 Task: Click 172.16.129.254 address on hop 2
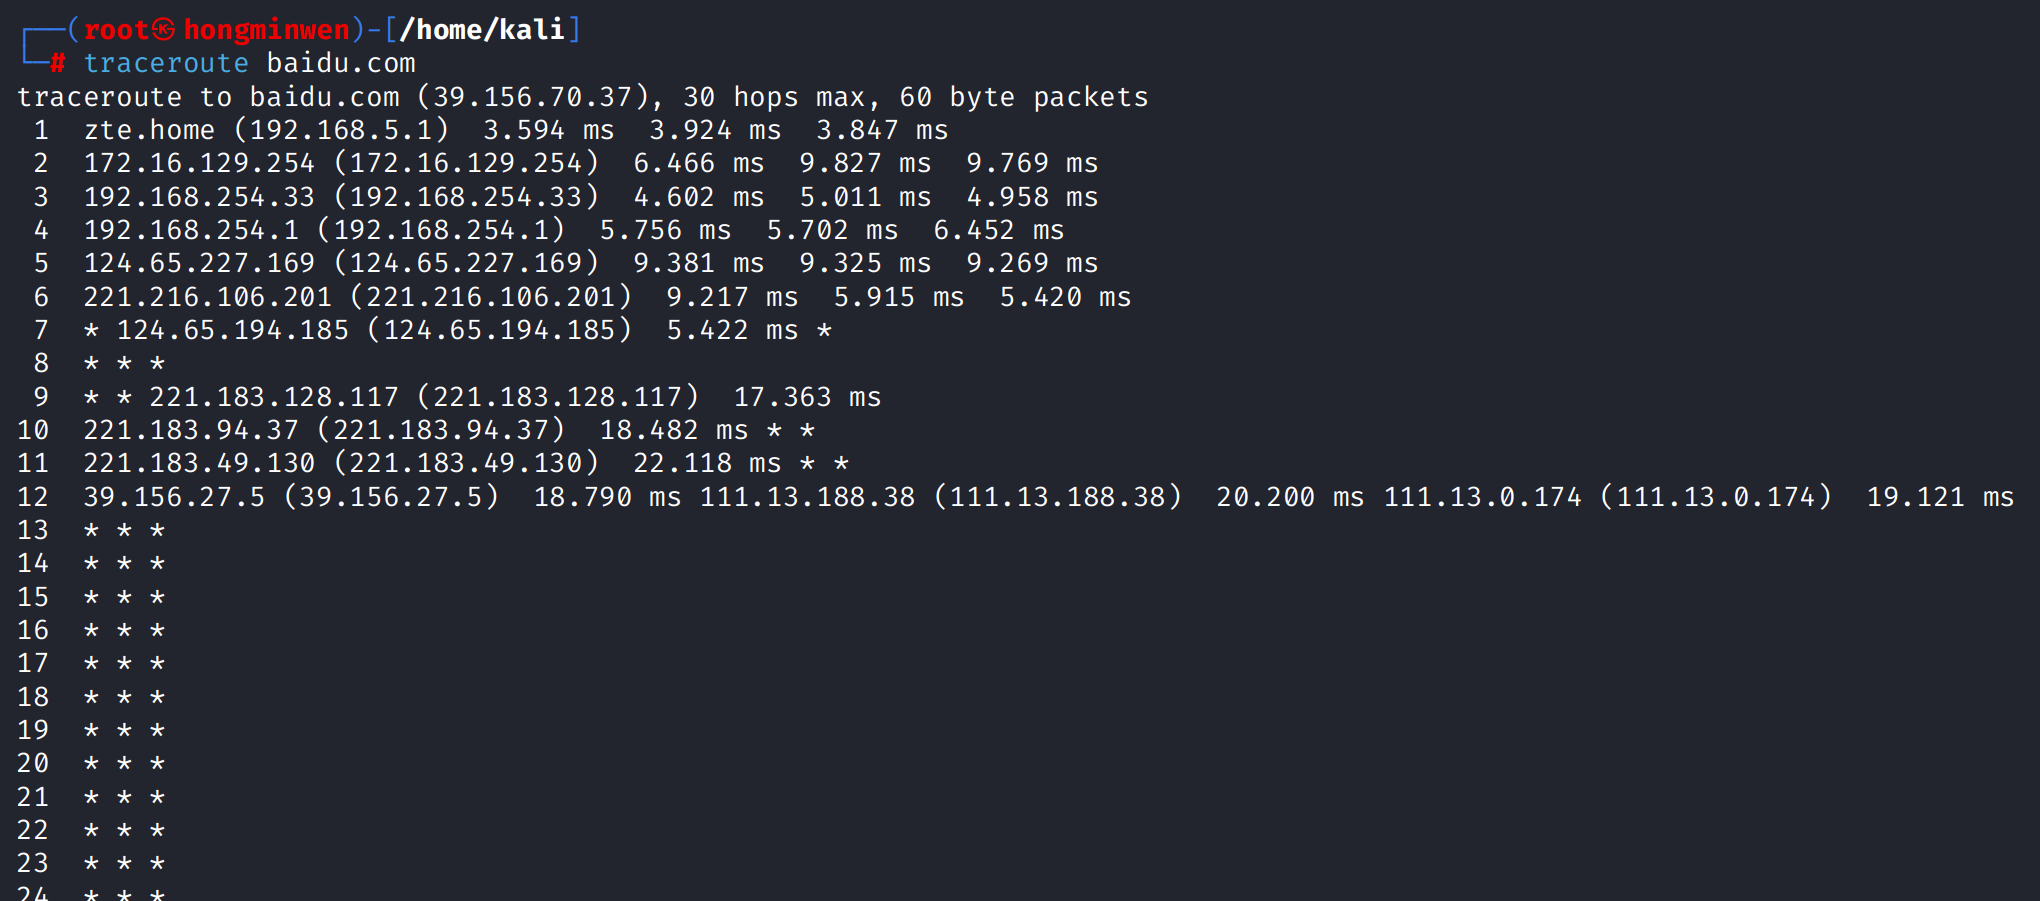click(x=199, y=163)
